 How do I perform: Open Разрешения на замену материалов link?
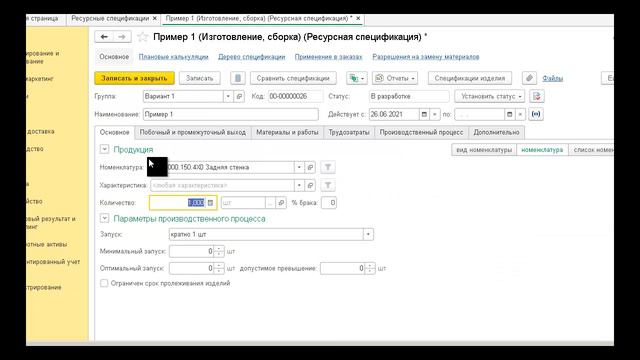click(x=426, y=57)
